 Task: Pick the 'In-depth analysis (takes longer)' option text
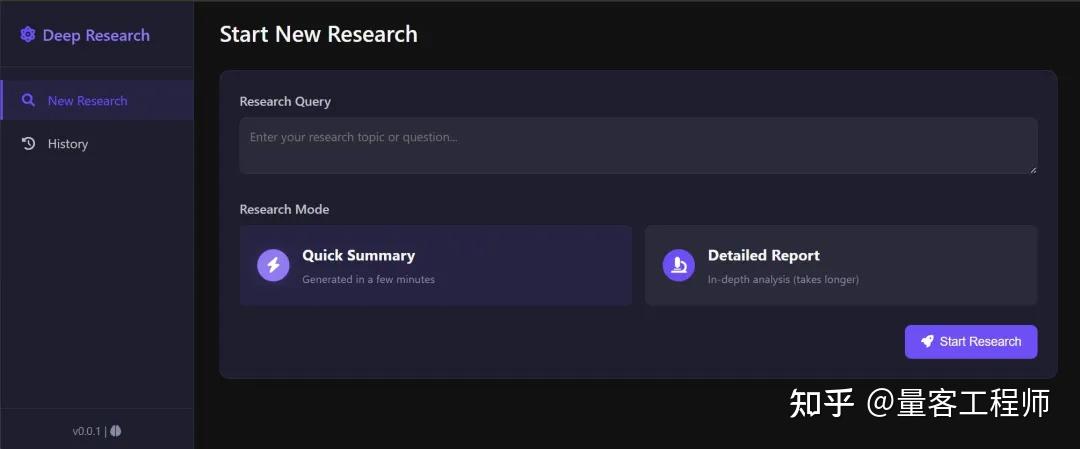pos(783,280)
